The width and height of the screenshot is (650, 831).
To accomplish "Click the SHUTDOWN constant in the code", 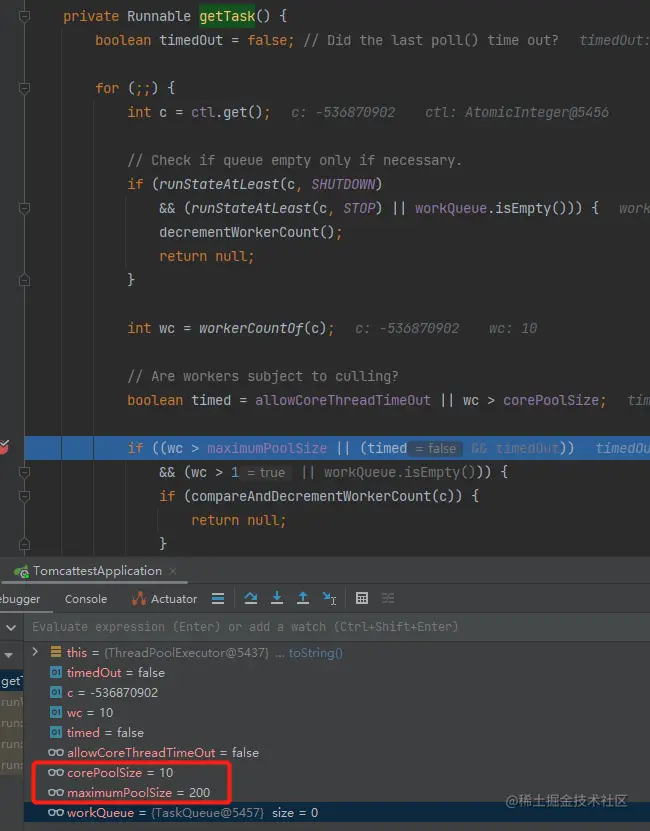I will coord(342,184).
